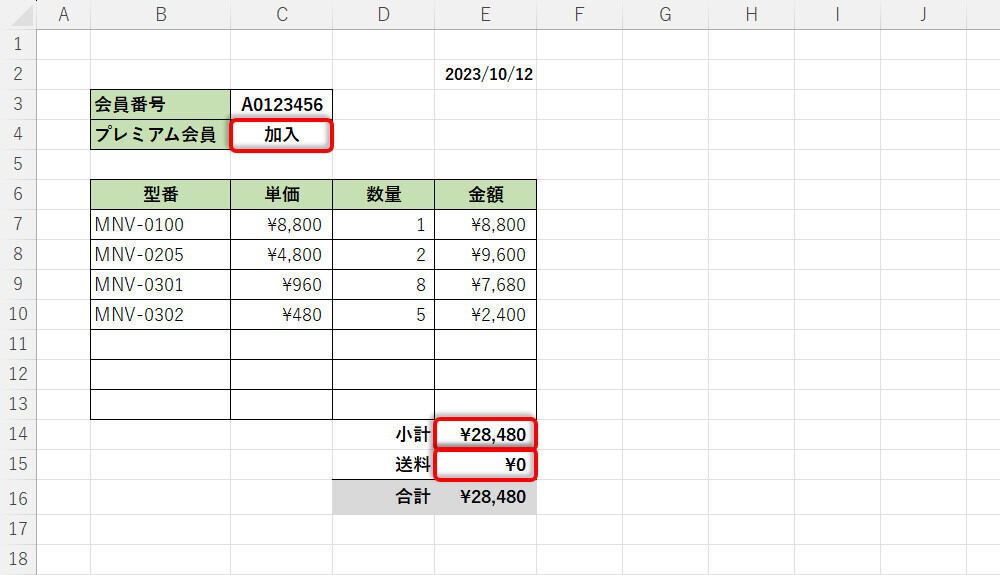Select column E header

tap(486, 15)
